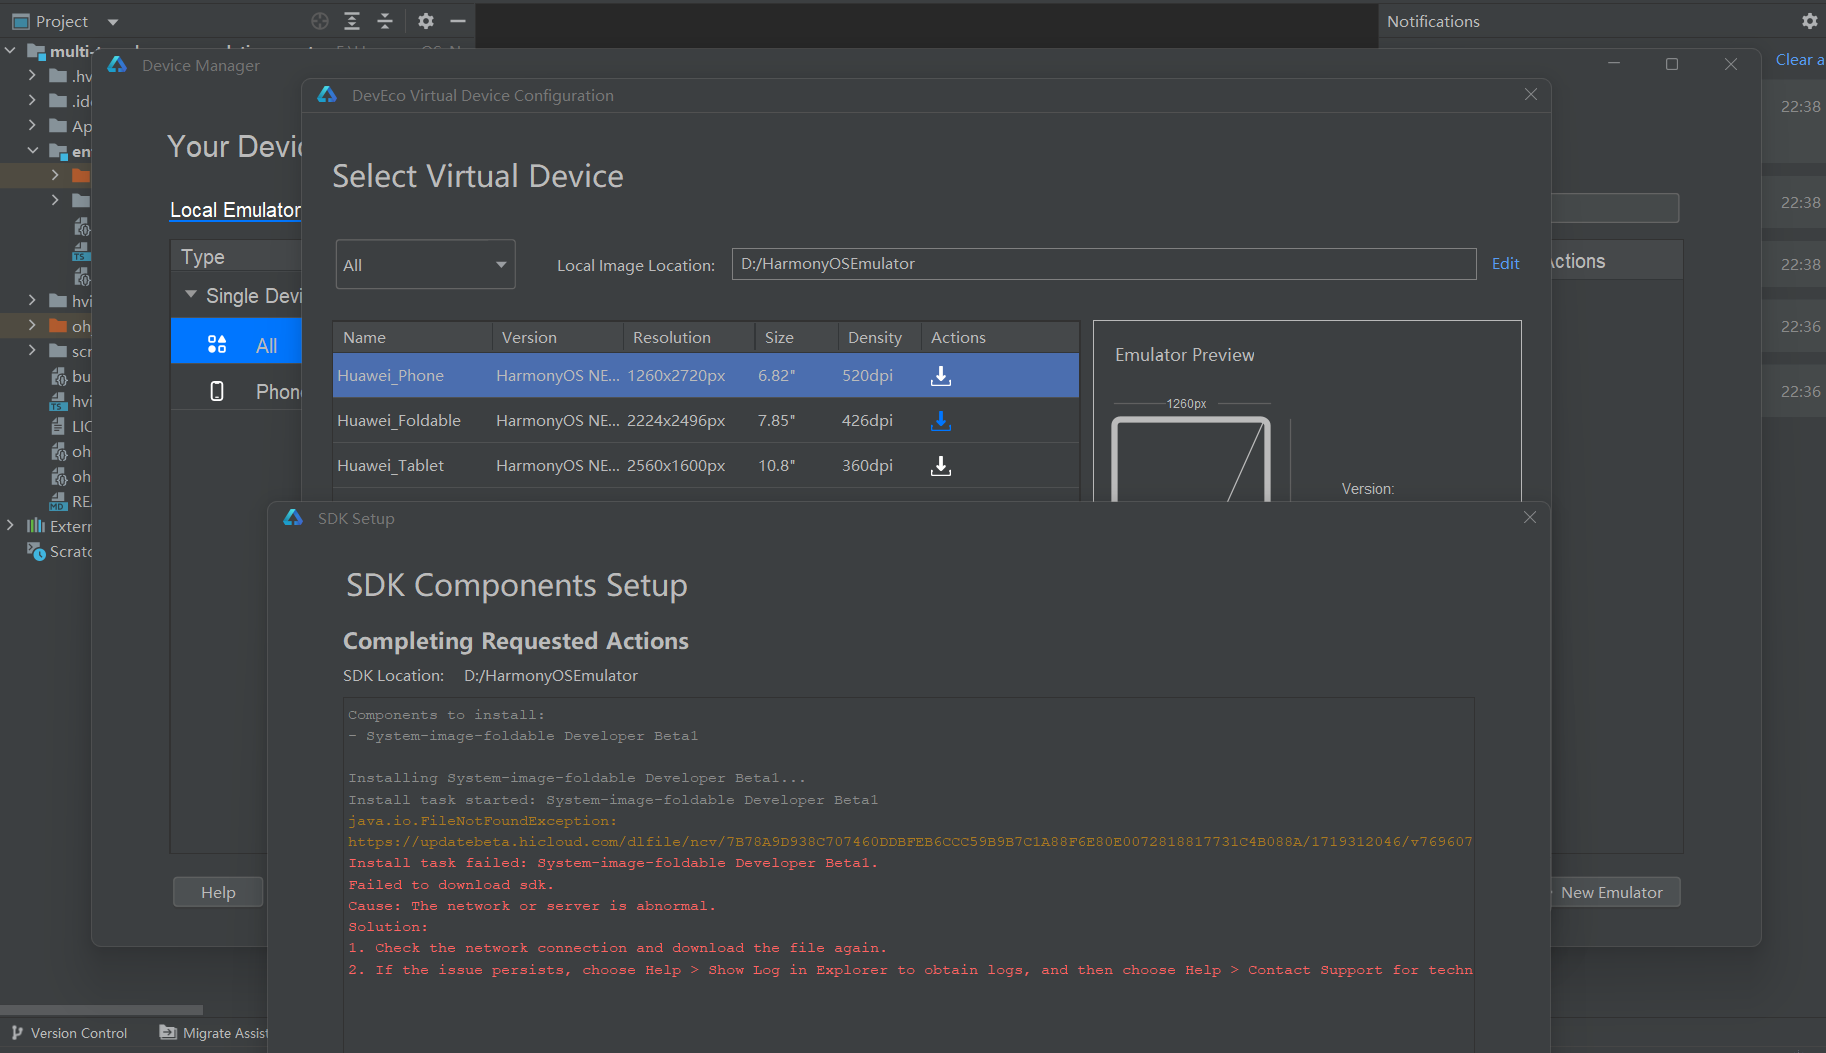Click the Scratches and Consoles tree item
The height and width of the screenshot is (1053, 1826).
point(59,551)
